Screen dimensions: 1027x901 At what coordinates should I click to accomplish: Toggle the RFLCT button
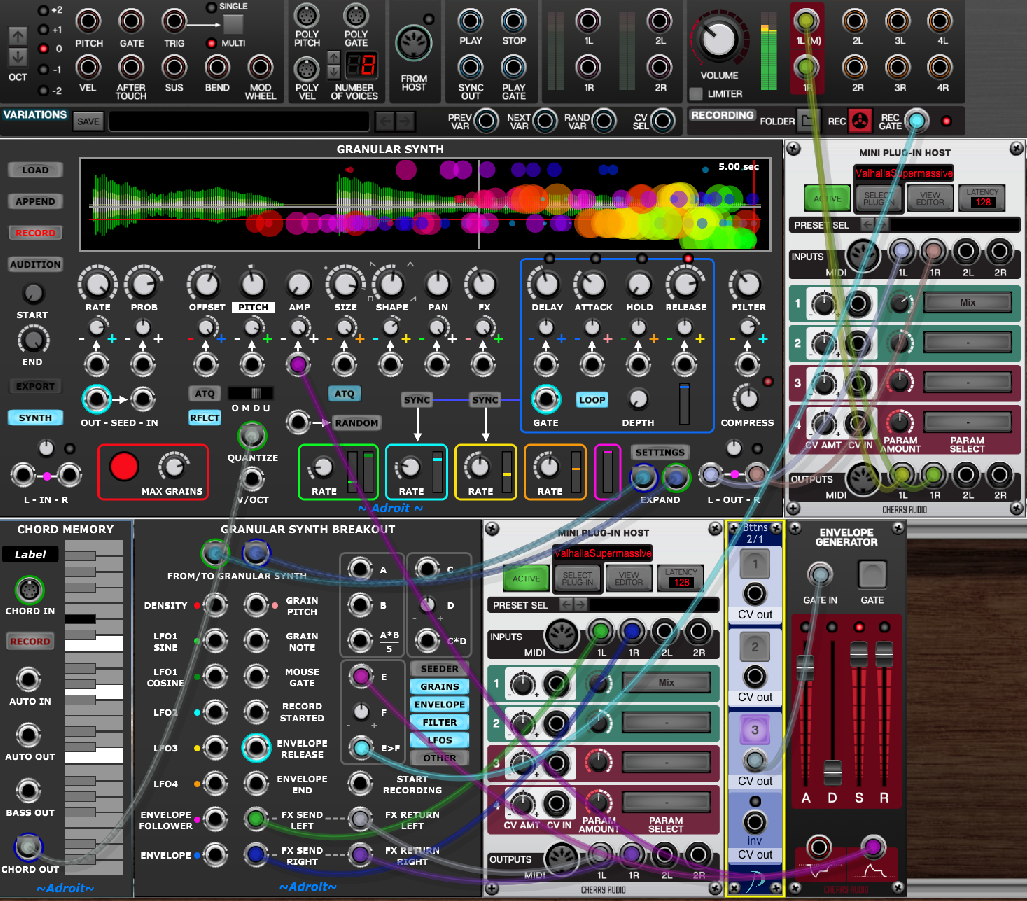point(204,418)
